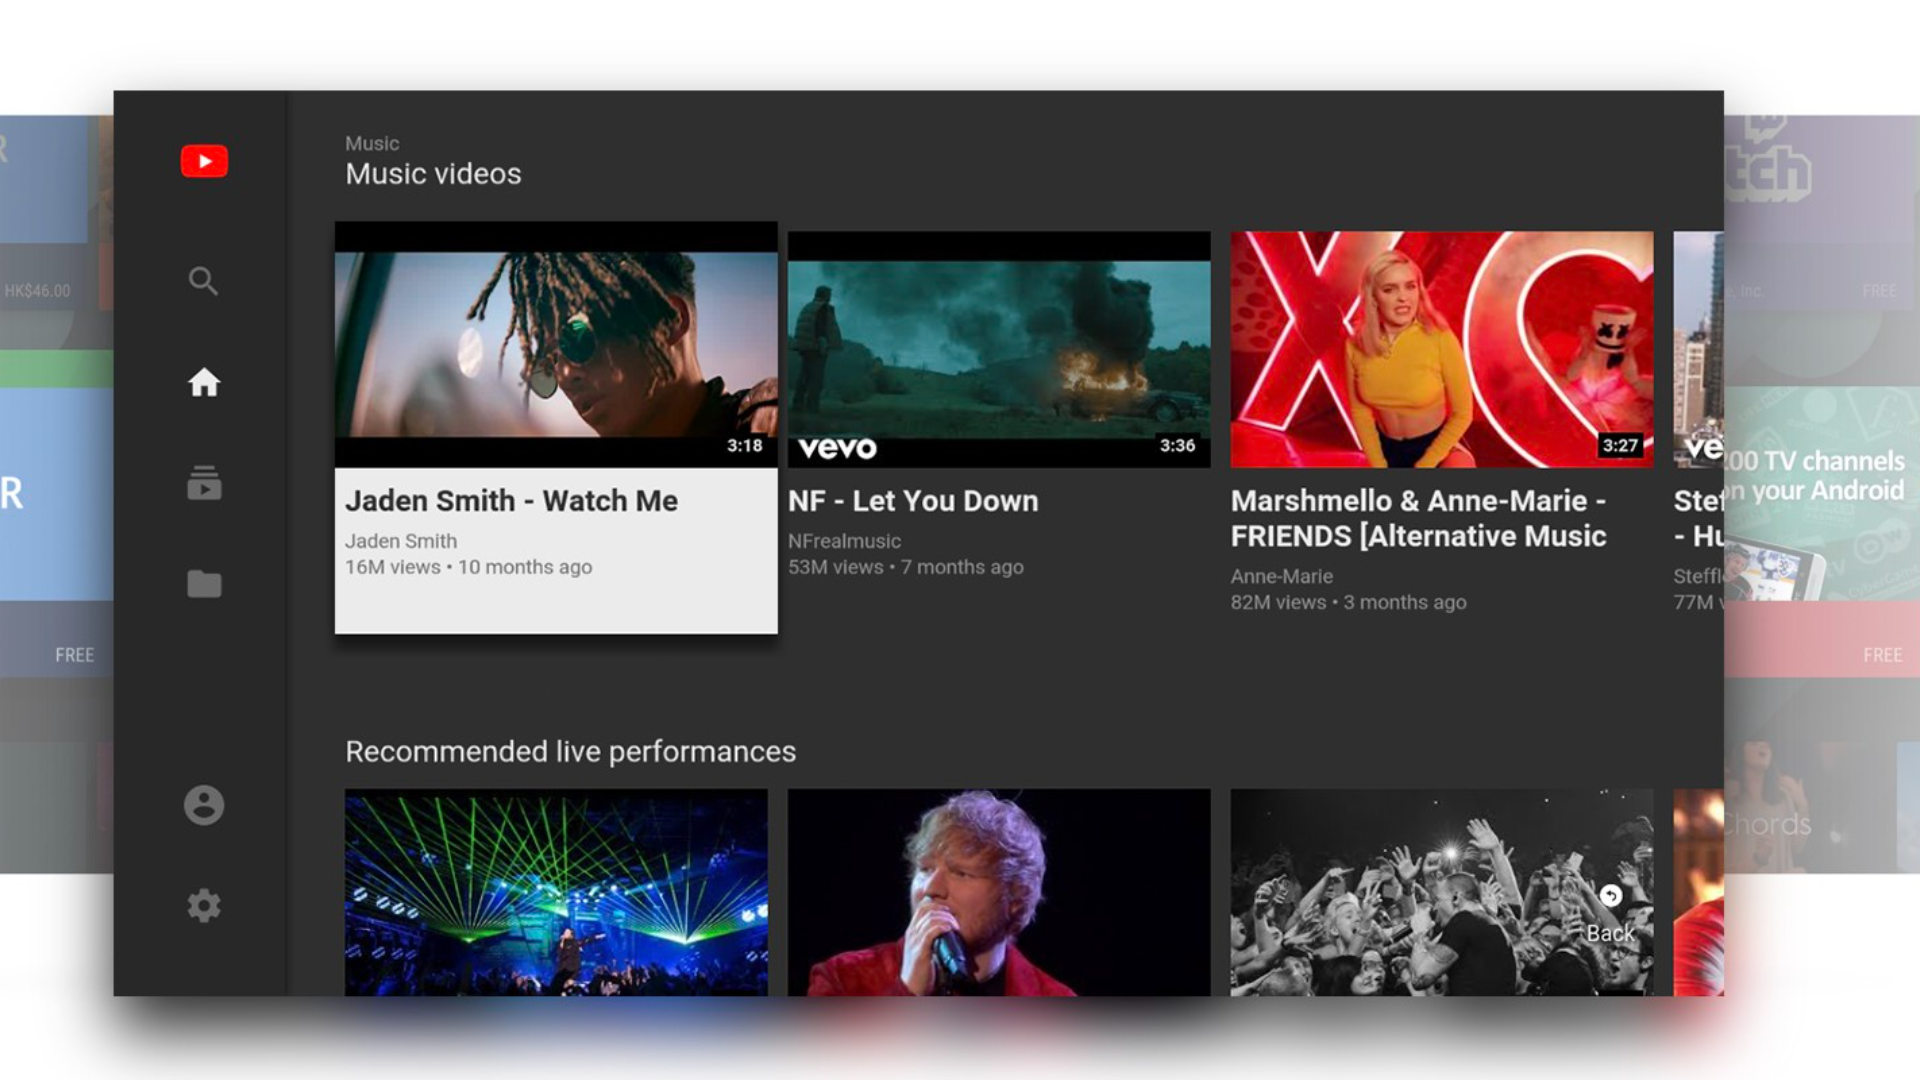
Task: Click the NF - Let You Down title
Action: (x=912, y=501)
